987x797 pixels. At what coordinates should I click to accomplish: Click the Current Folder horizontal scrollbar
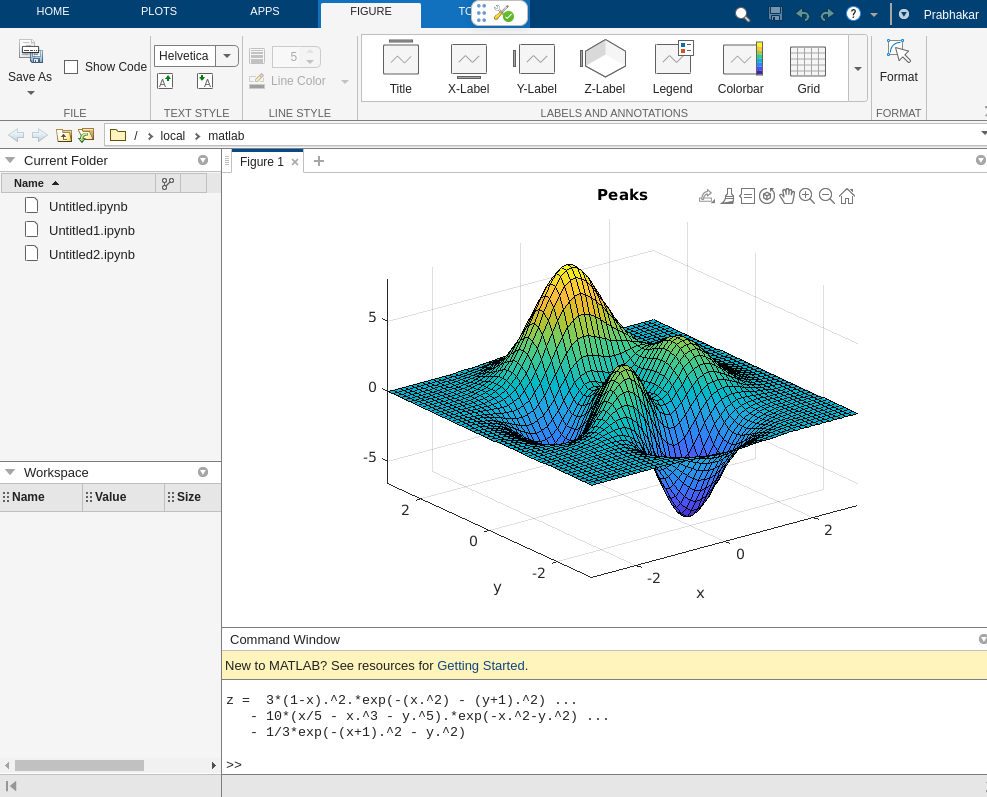80,765
